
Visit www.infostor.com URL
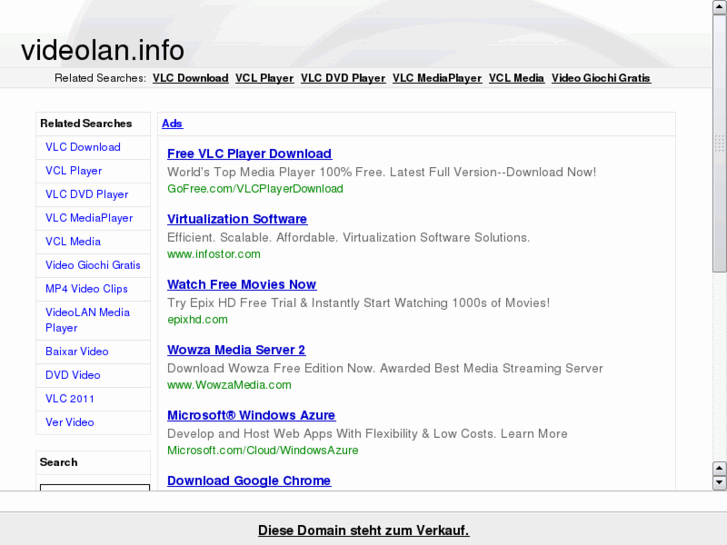[x=214, y=254]
